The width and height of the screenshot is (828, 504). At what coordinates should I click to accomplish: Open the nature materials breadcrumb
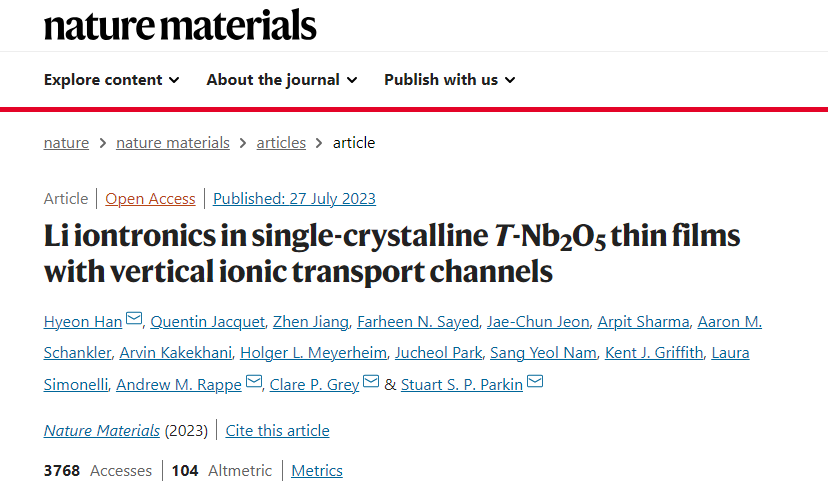pos(173,143)
